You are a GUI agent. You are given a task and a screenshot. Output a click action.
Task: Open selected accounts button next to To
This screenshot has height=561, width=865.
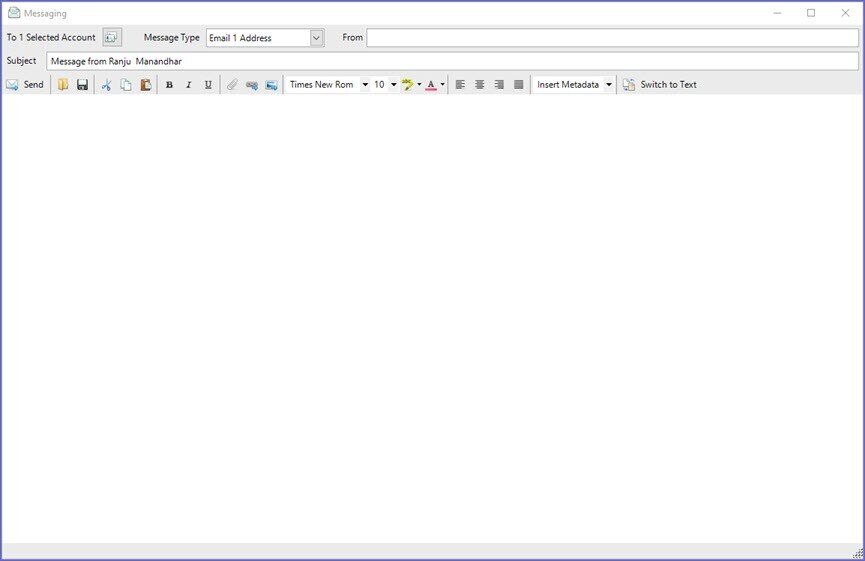coord(112,38)
